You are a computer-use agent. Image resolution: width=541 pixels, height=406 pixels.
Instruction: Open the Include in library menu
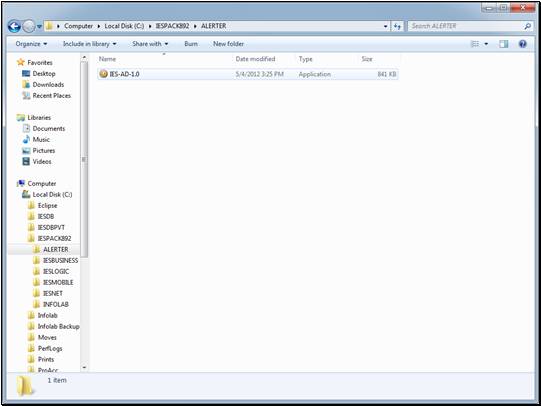pos(89,44)
